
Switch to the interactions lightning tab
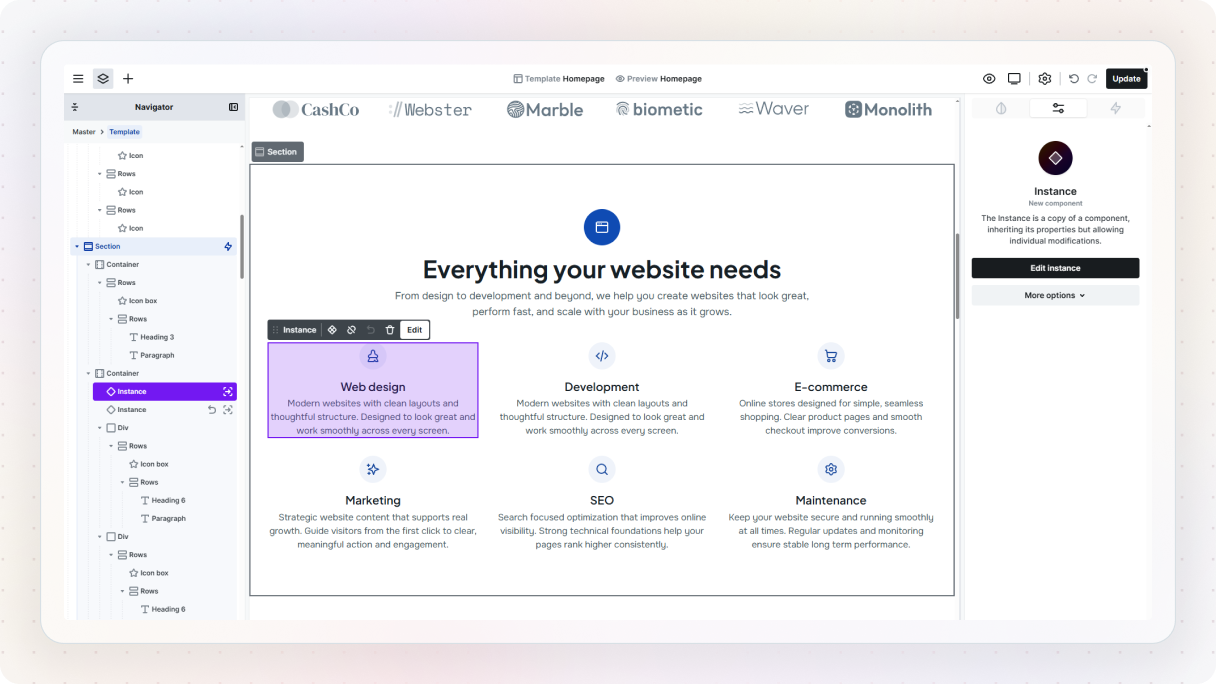point(1116,108)
